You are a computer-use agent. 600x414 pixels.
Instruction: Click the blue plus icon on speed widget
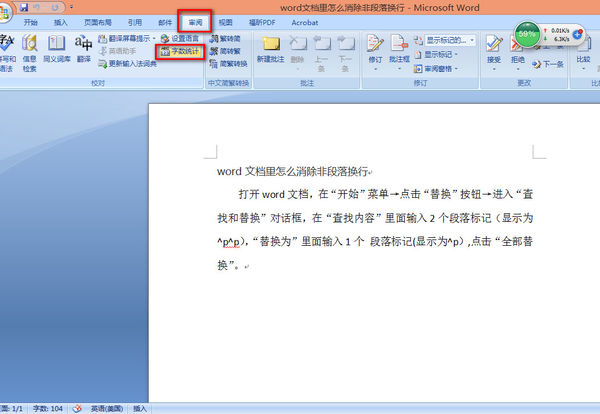[x=577, y=34]
